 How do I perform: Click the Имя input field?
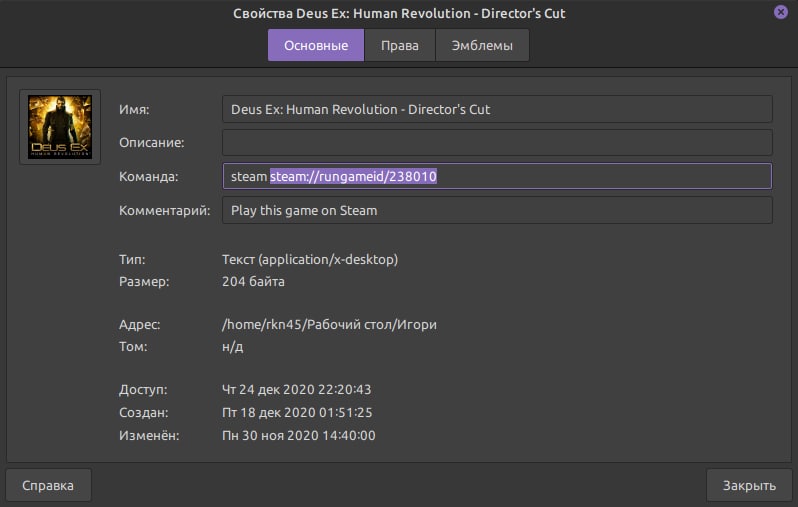click(x=497, y=109)
